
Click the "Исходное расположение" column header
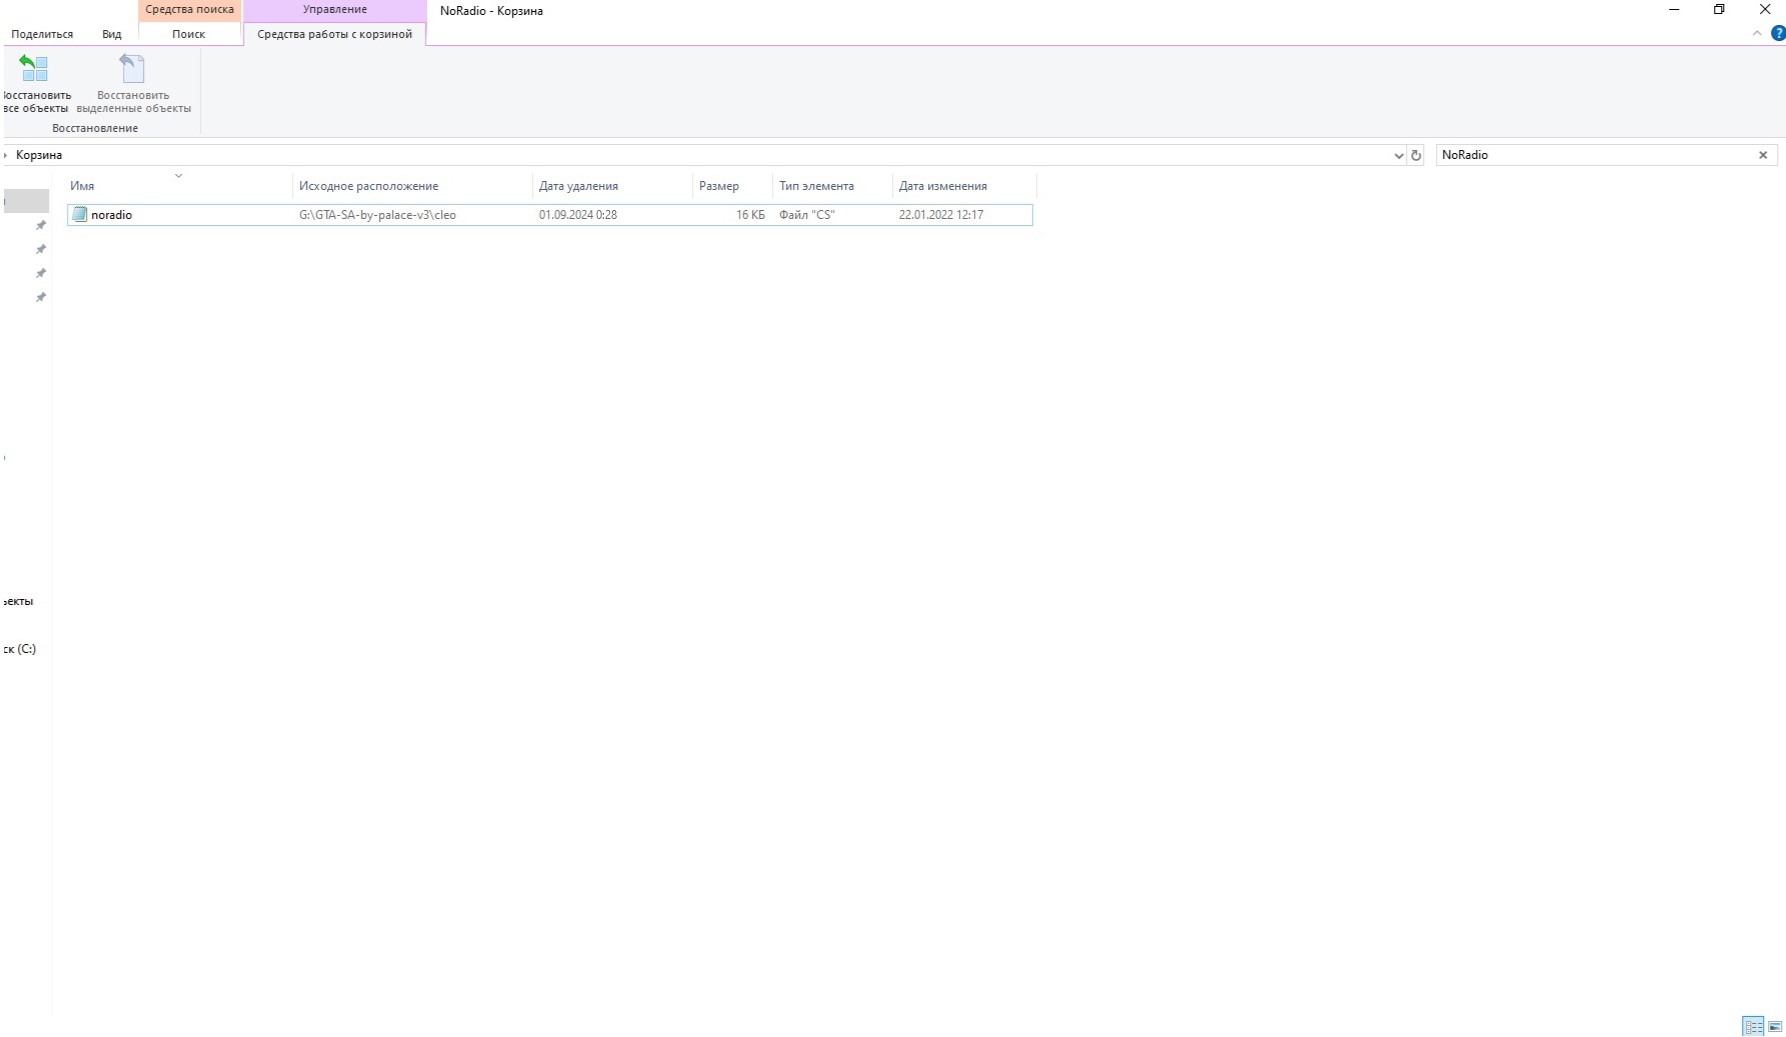tap(368, 186)
